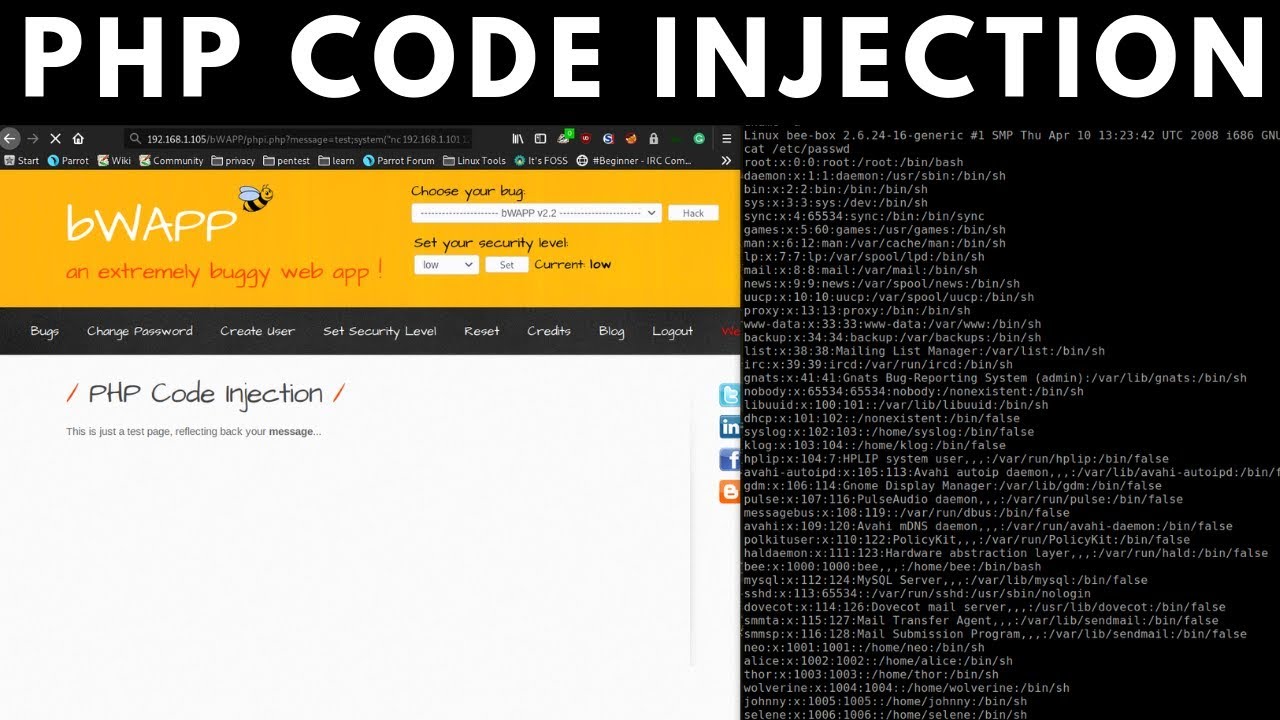Open the Bugs menu item
Image resolution: width=1280 pixels, height=720 pixels.
tap(44, 331)
